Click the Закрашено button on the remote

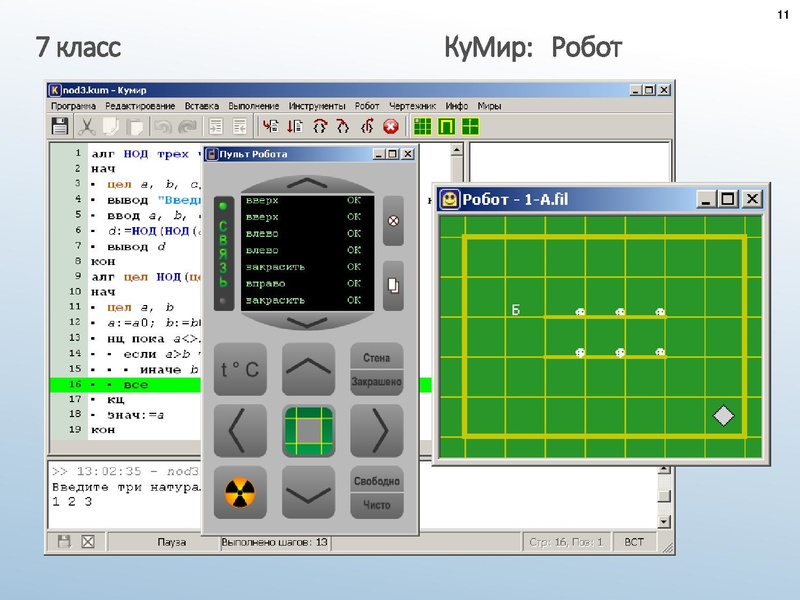click(376, 382)
